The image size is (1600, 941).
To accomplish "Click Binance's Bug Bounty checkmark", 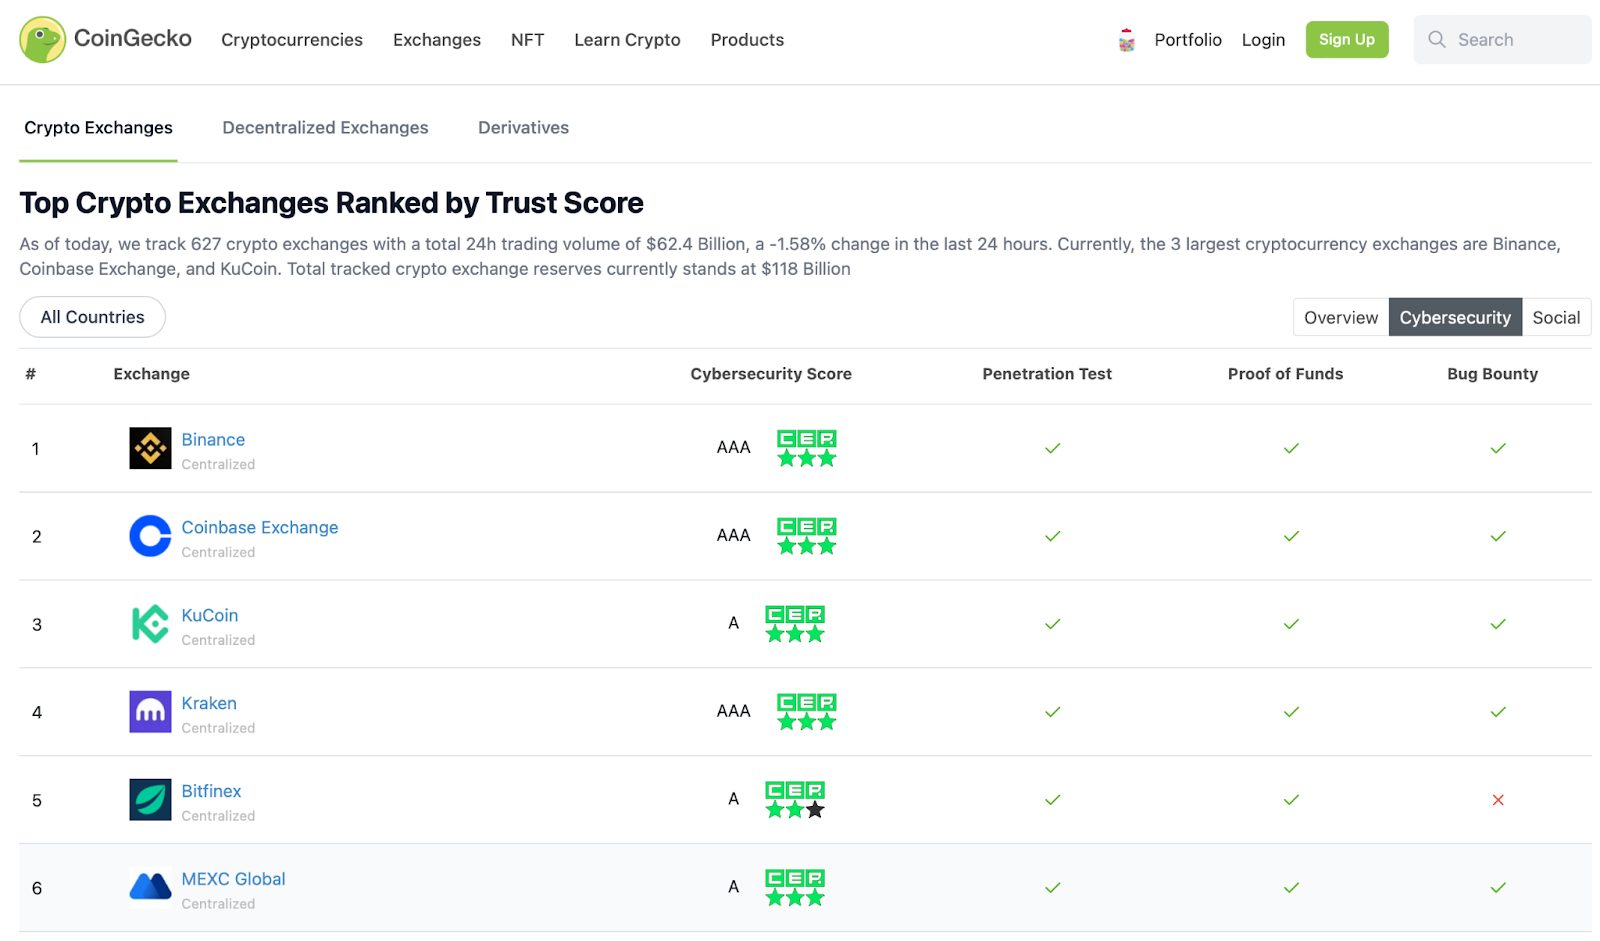I will pos(1498,448).
